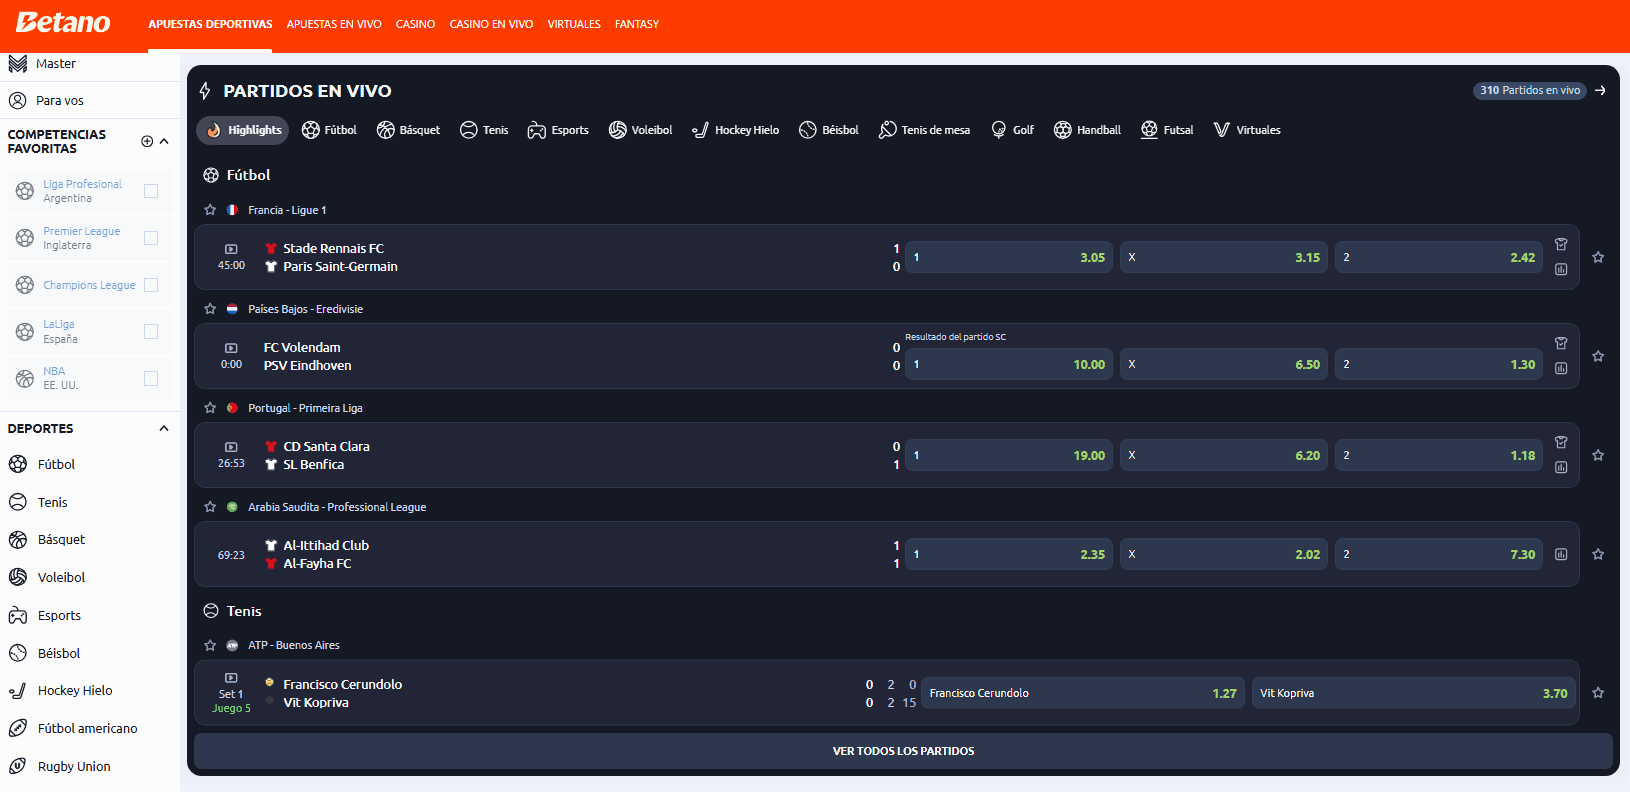
Task: Switch to the Fantasy tab
Action: click(x=636, y=24)
